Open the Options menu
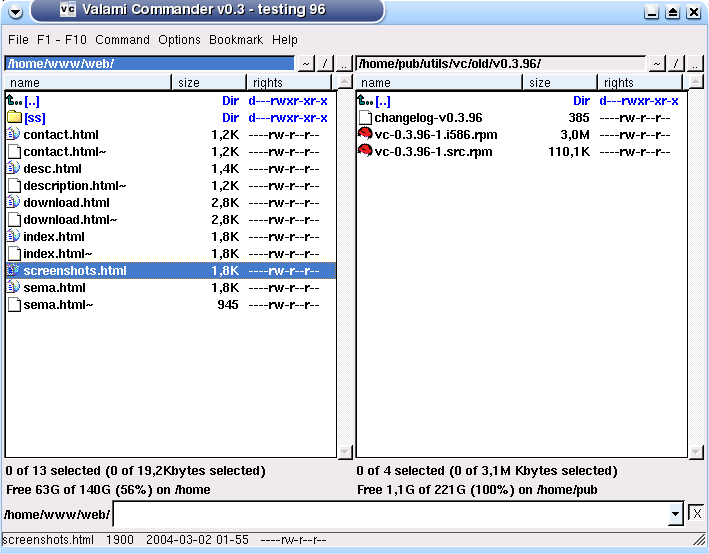 pos(179,40)
